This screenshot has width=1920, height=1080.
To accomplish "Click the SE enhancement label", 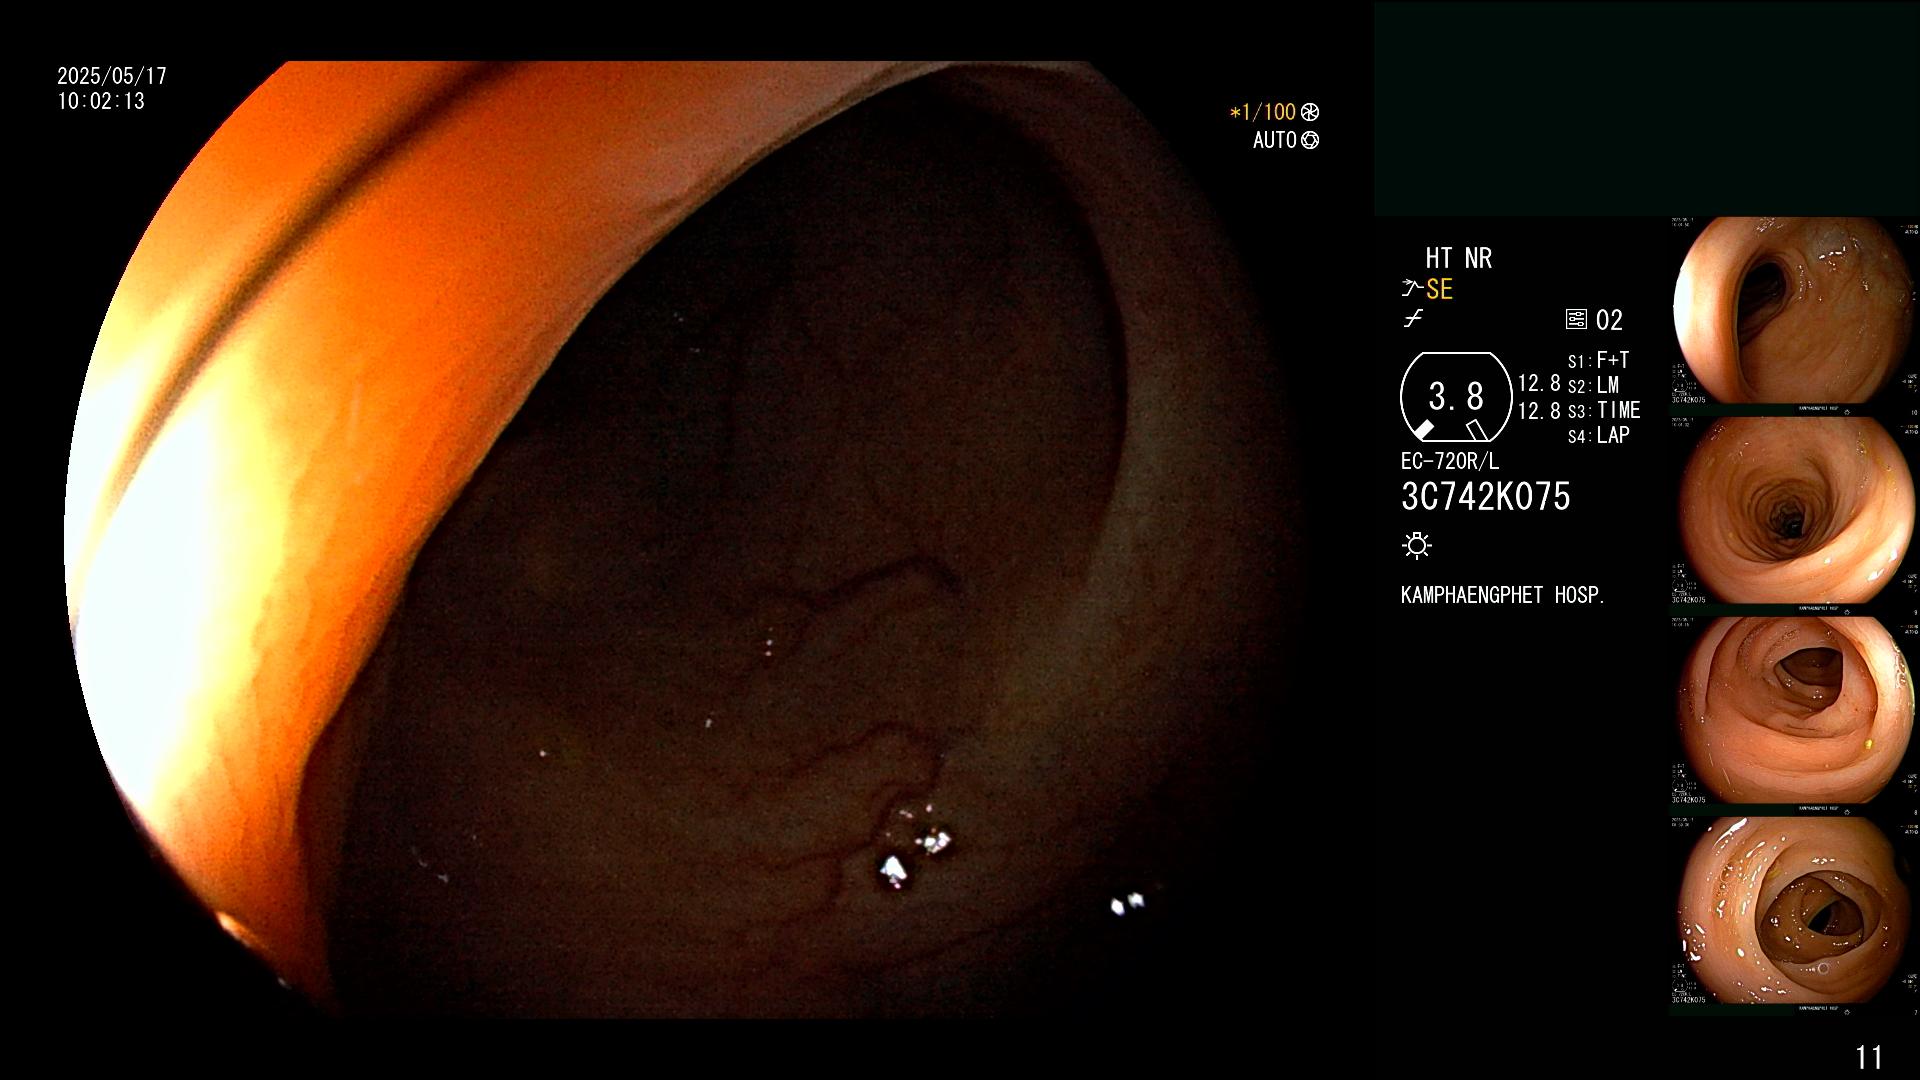I will [1439, 289].
